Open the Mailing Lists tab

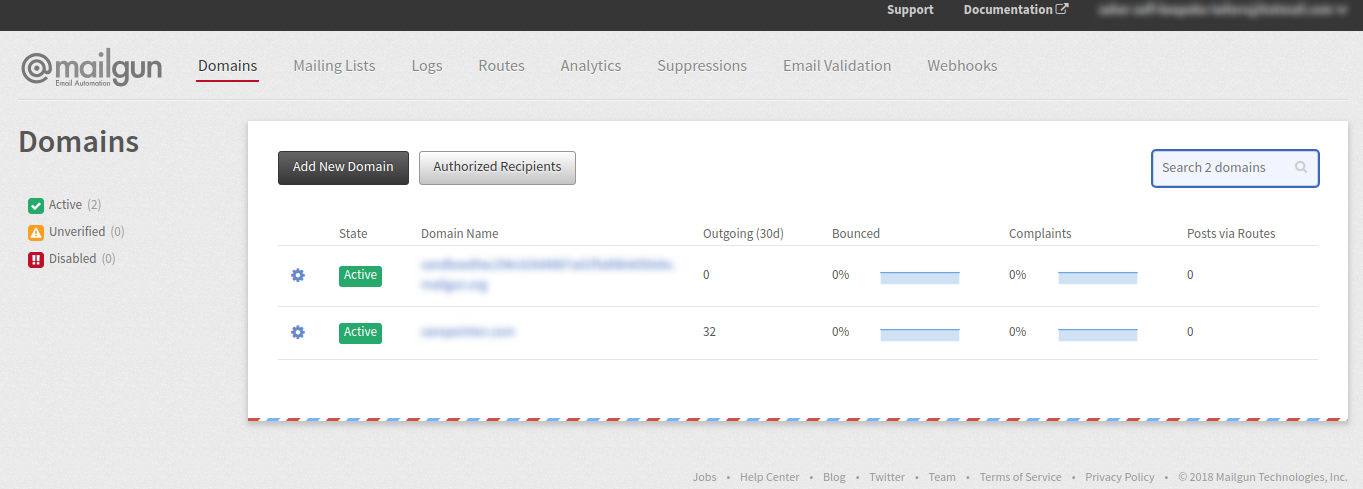pos(334,66)
